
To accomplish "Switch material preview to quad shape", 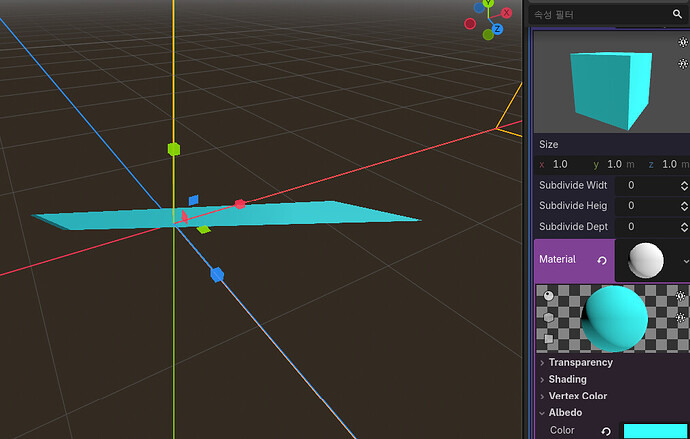I will pos(548,339).
